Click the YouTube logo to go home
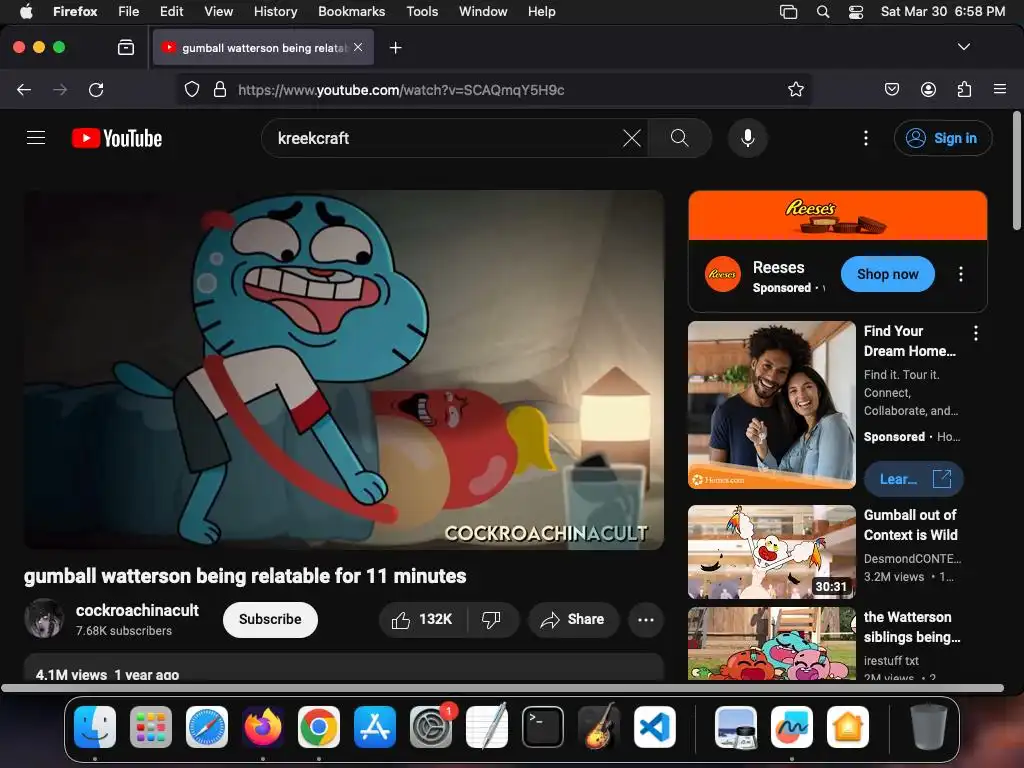 pyautogui.click(x=117, y=138)
